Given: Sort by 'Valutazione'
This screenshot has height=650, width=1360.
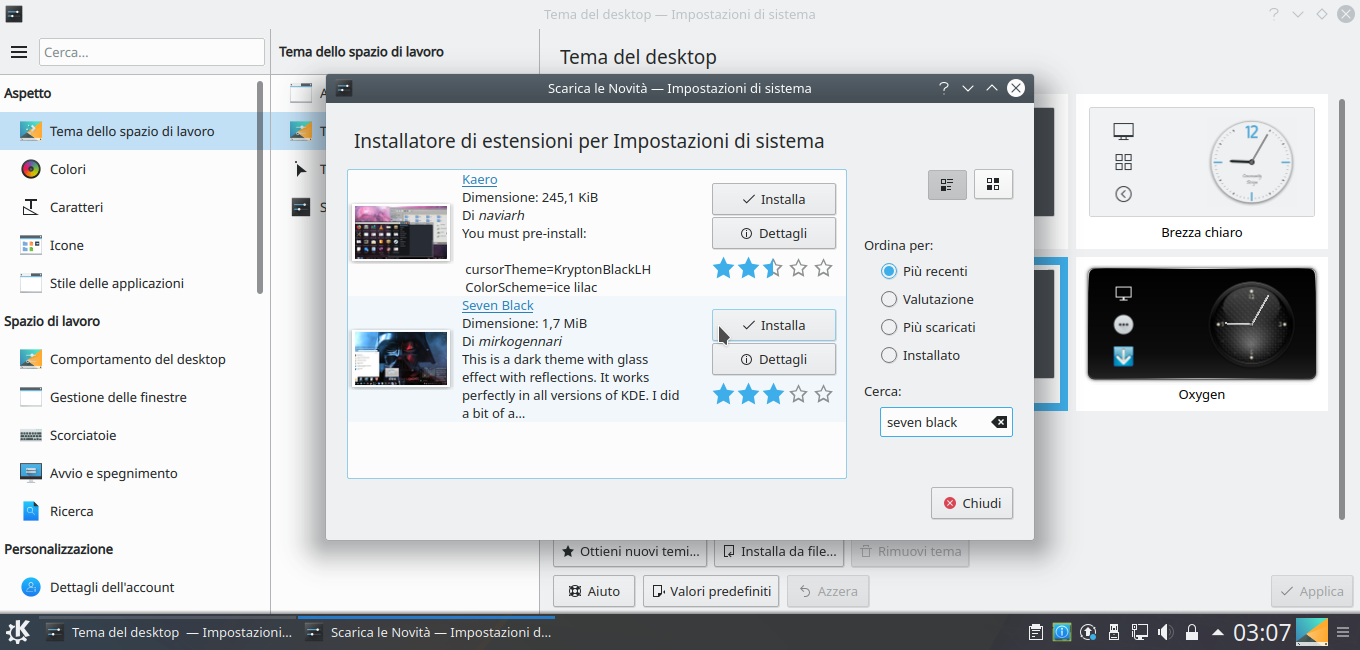Looking at the screenshot, I should 927,299.
